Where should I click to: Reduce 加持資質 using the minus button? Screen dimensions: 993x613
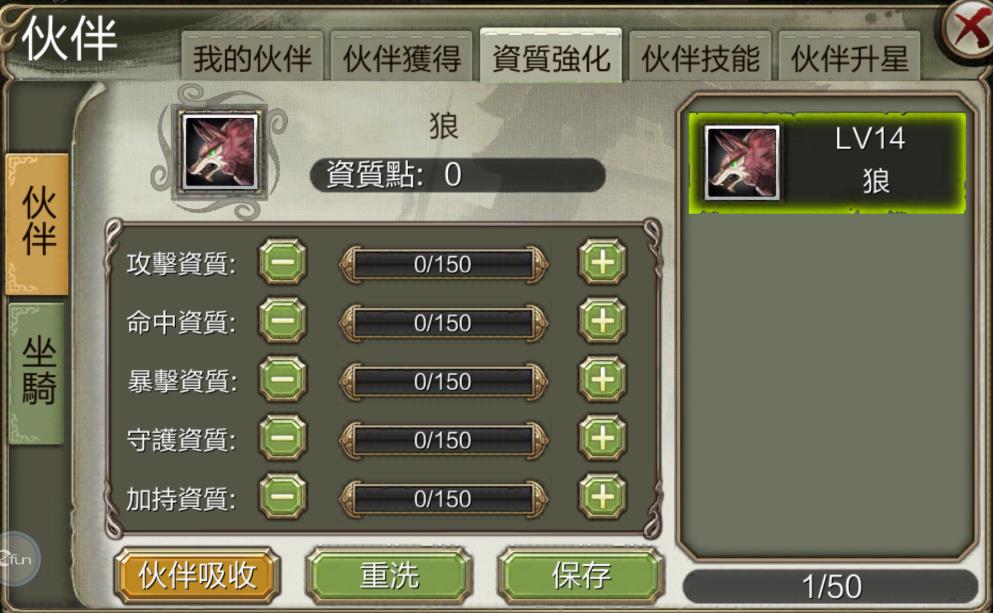pos(282,496)
